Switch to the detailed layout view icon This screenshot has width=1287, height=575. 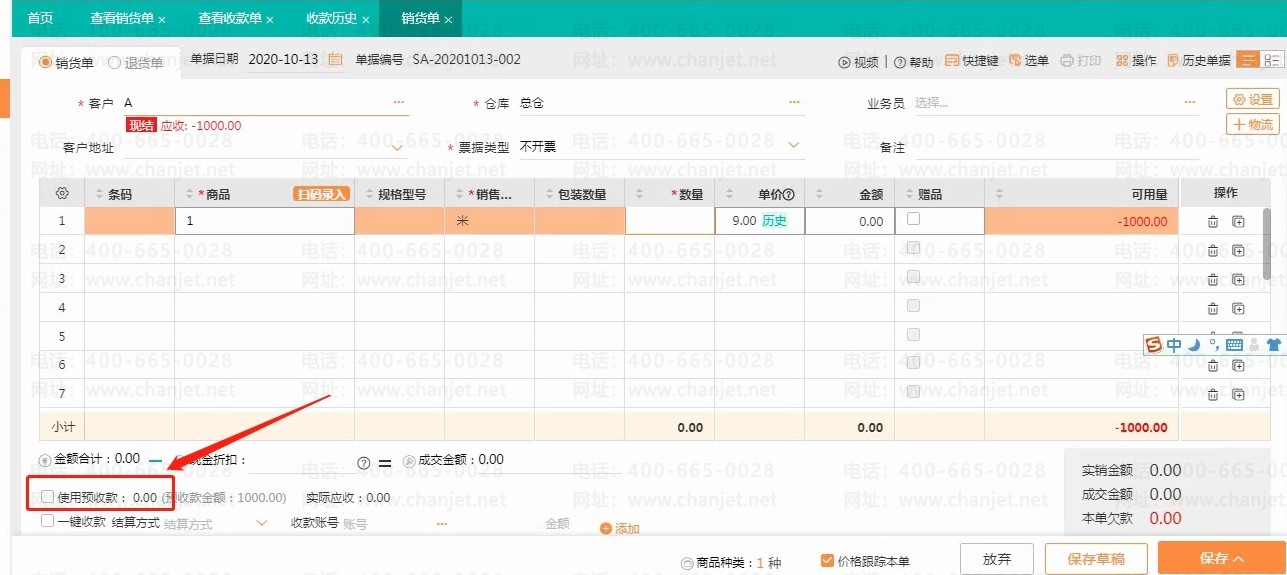tap(1271, 60)
